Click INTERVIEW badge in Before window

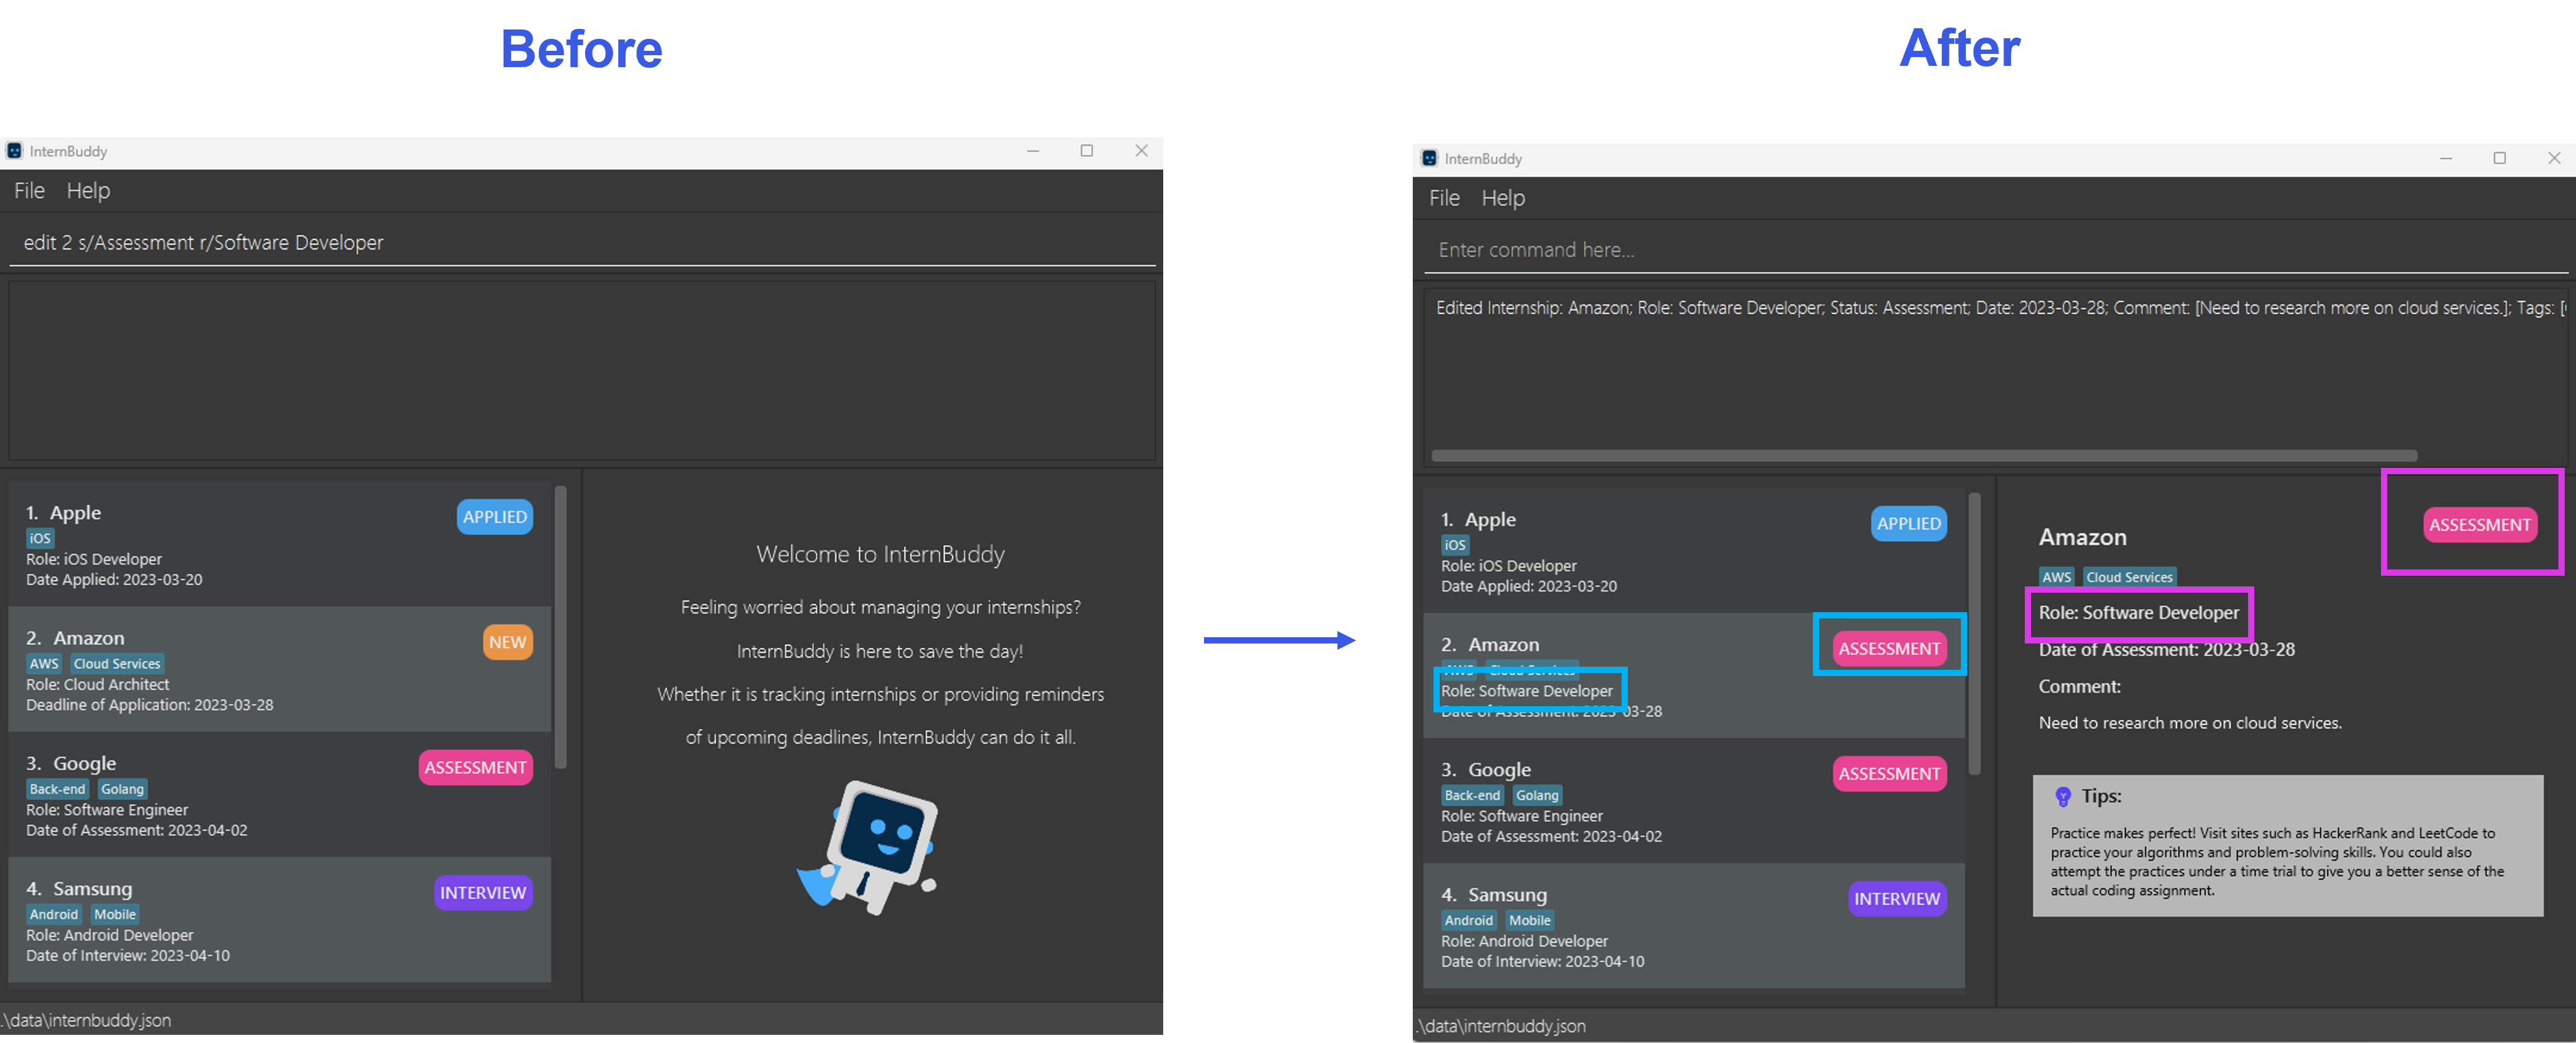(483, 893)
